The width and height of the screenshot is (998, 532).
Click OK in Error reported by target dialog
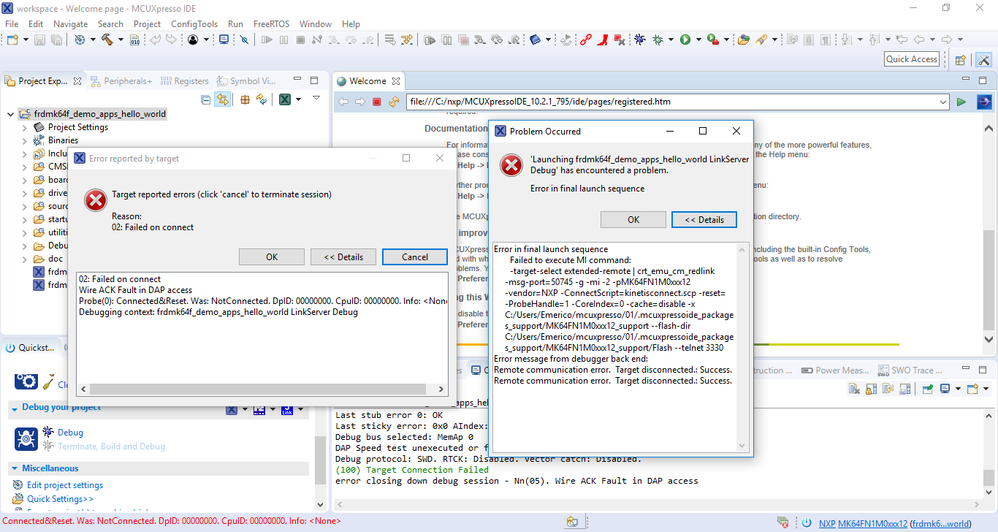(272, 257)
